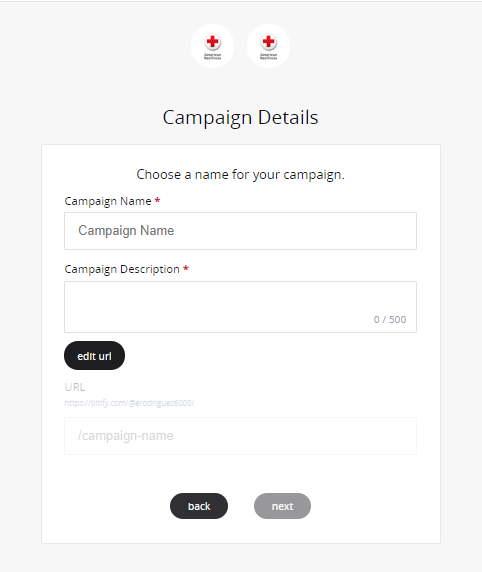Click the left American Red Cross logo
Image resolution: width=482 pixels, height=572 pixels.
click(x=212, y=46)
